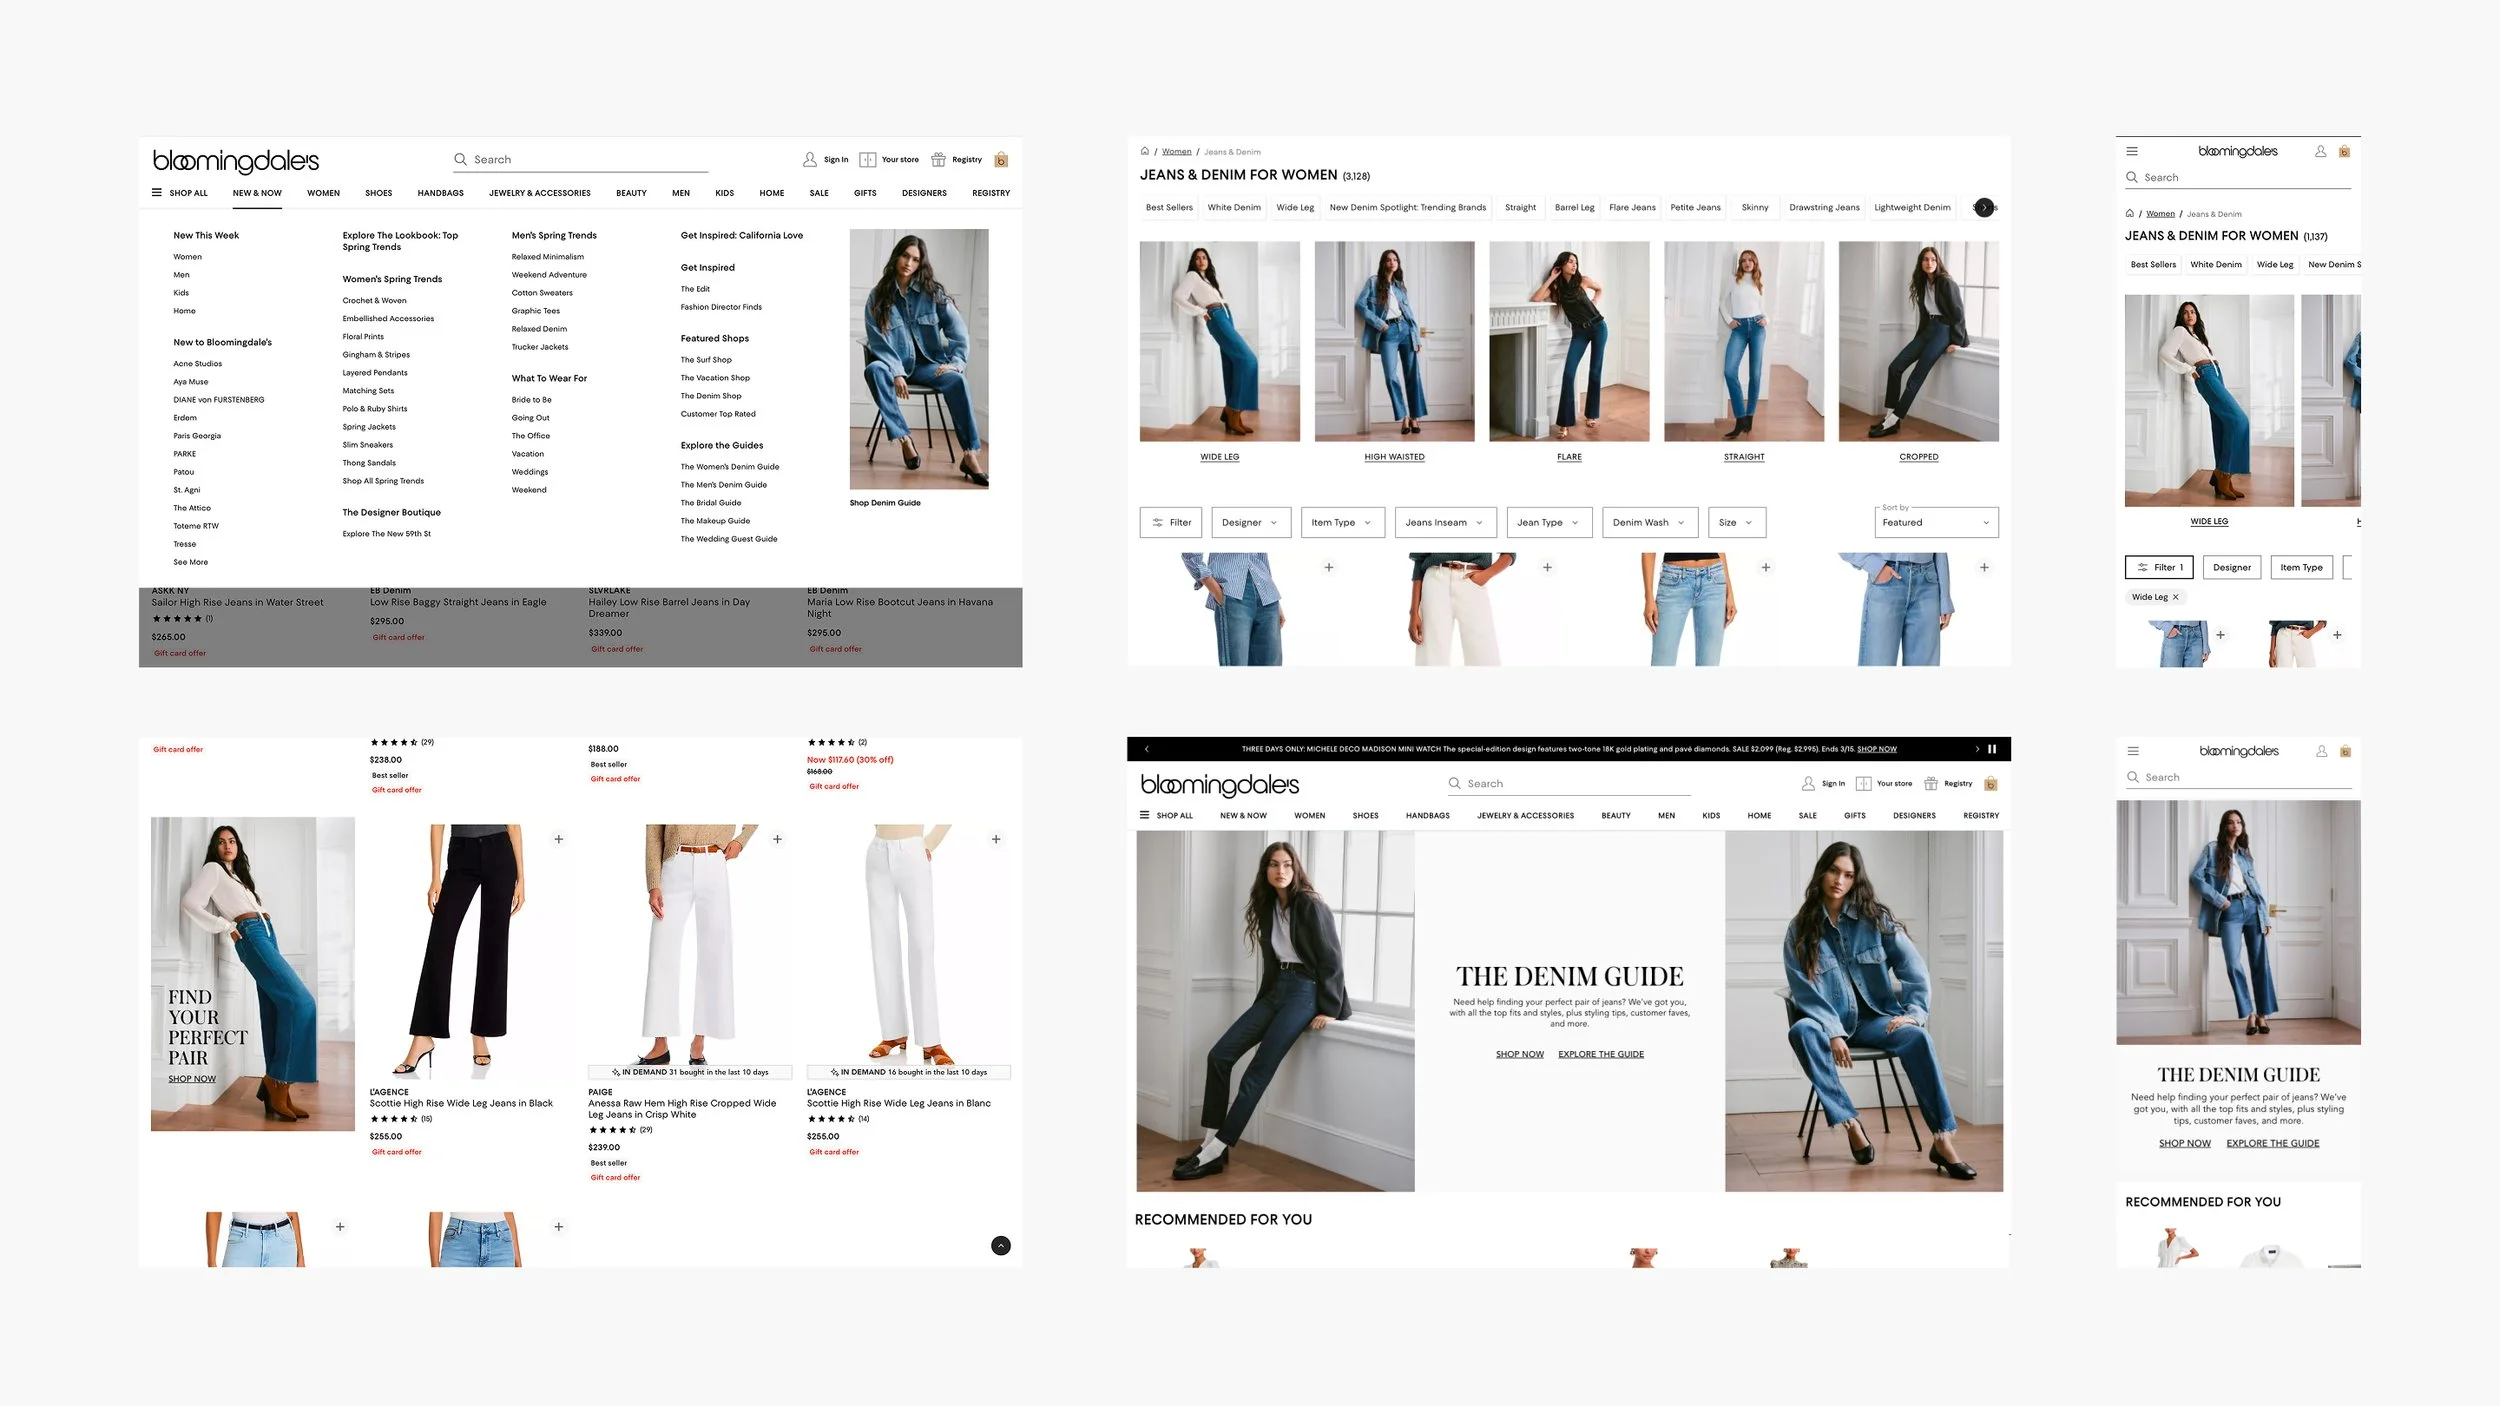
Task: Click the plus icon on the Anessa Cropped Wide Leg Jeans
Action: 778,840
